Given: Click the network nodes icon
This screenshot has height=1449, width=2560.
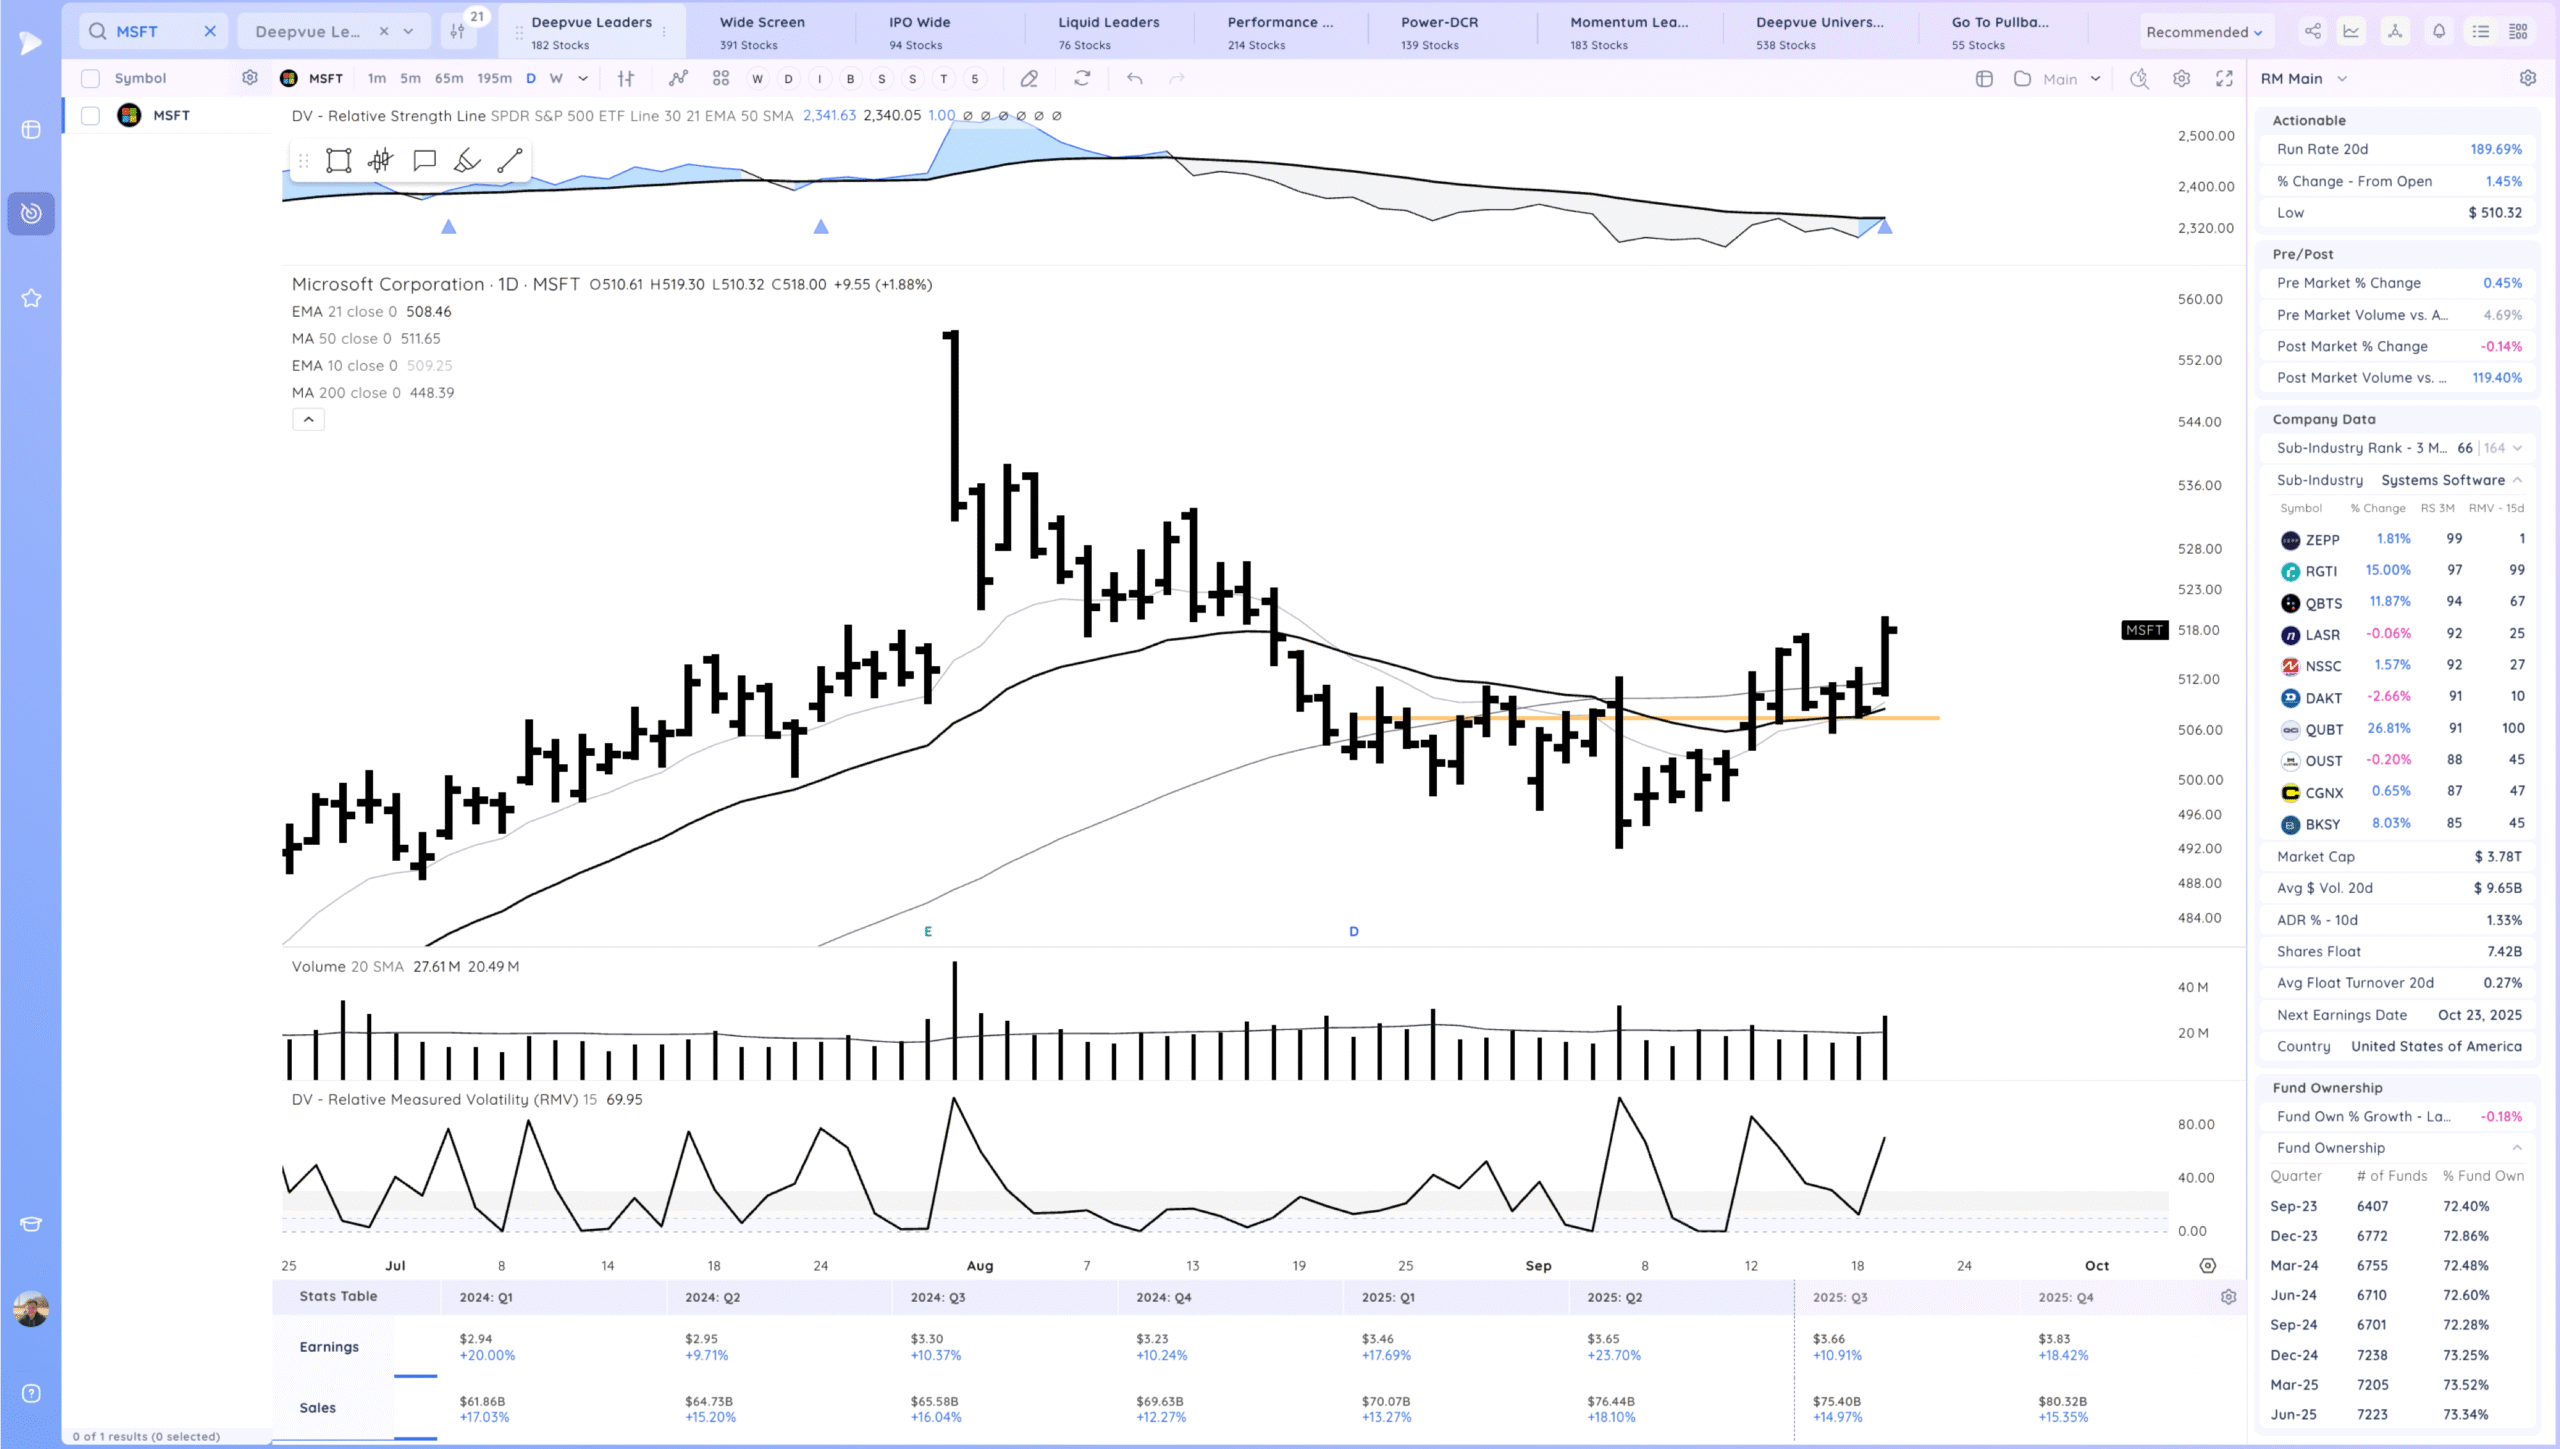Looking at the screenshot, I should 2395,31.
